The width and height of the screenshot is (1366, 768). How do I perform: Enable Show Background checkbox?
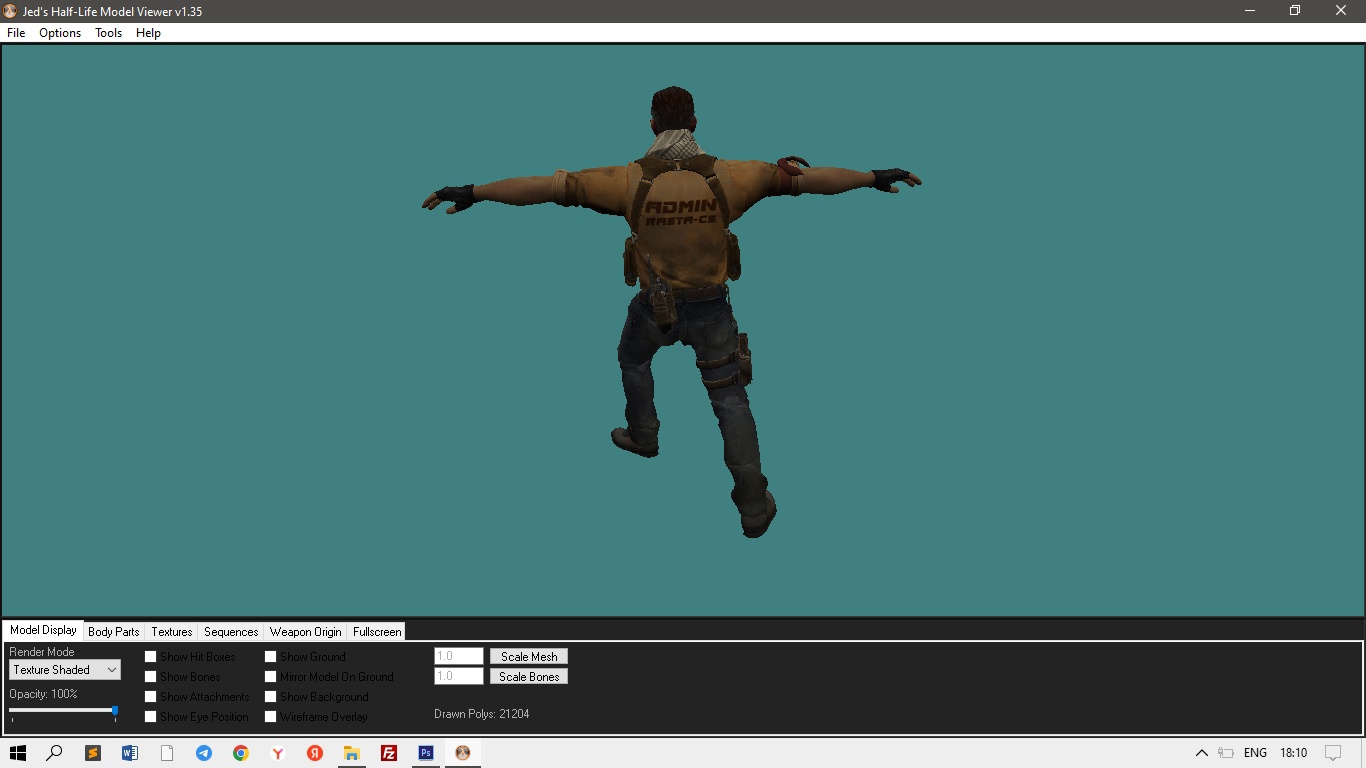(x=271, y=697)
